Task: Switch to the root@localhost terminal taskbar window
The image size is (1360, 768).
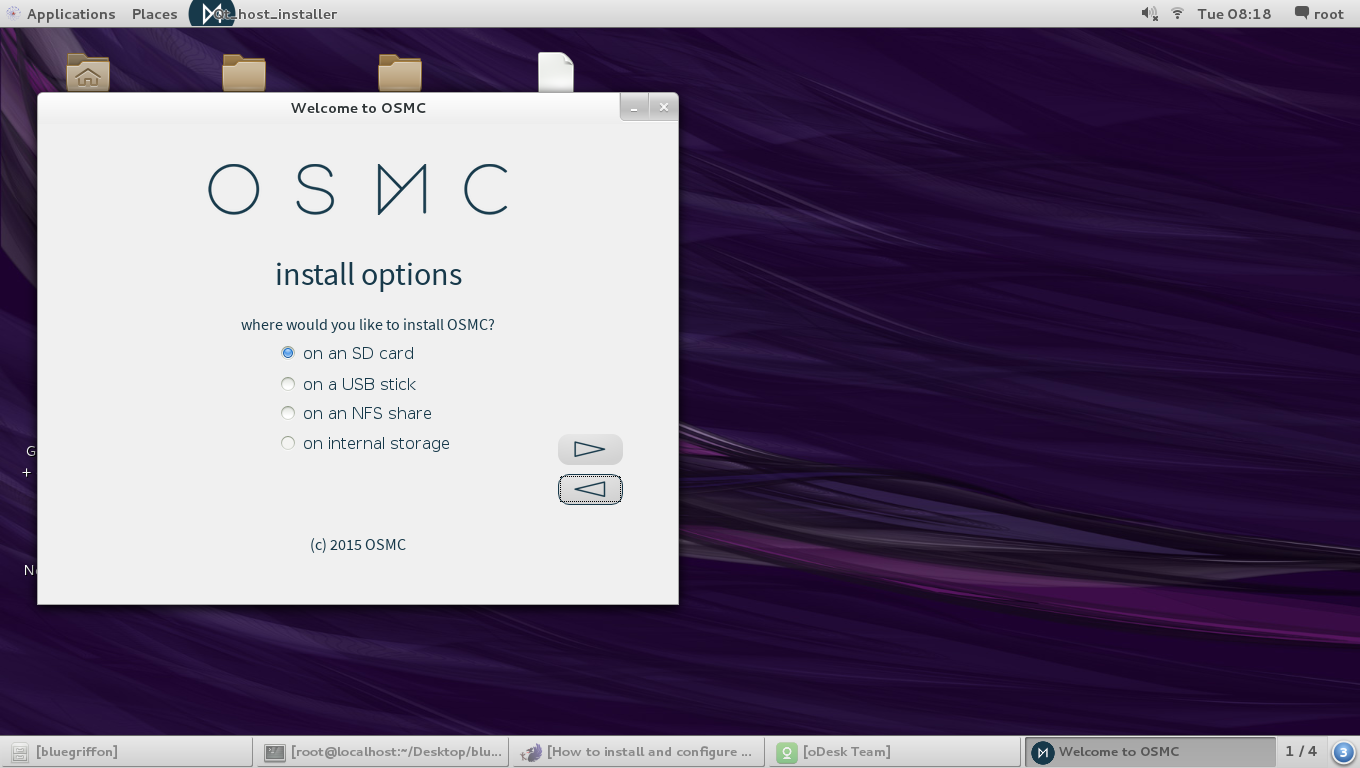Action: tap(384, 752)
